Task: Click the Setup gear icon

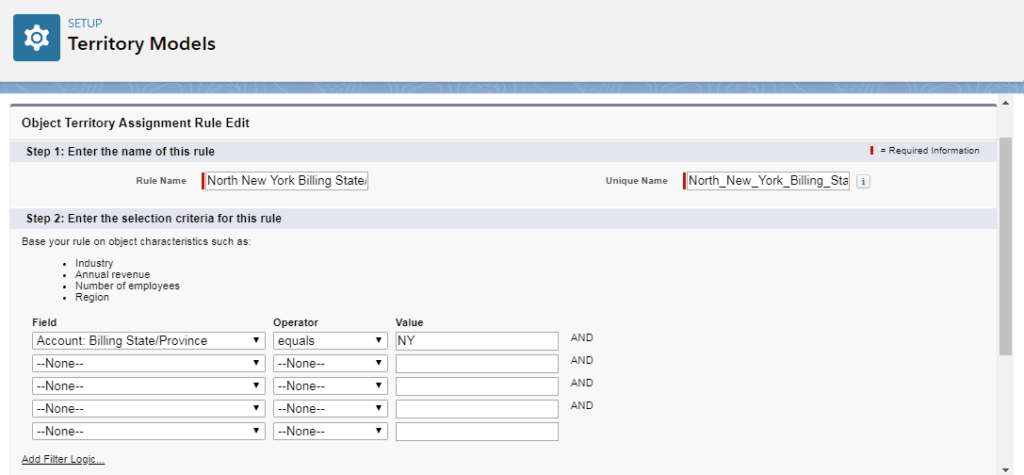Action: click(37, 37)
